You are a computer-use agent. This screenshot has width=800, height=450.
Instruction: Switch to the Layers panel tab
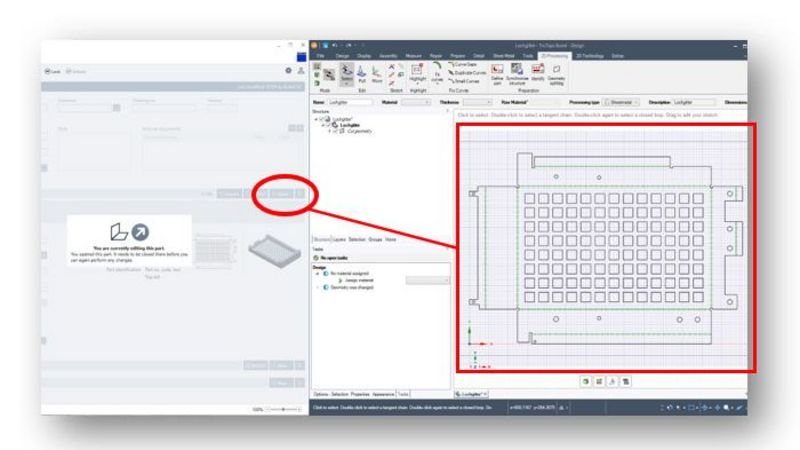340,240
